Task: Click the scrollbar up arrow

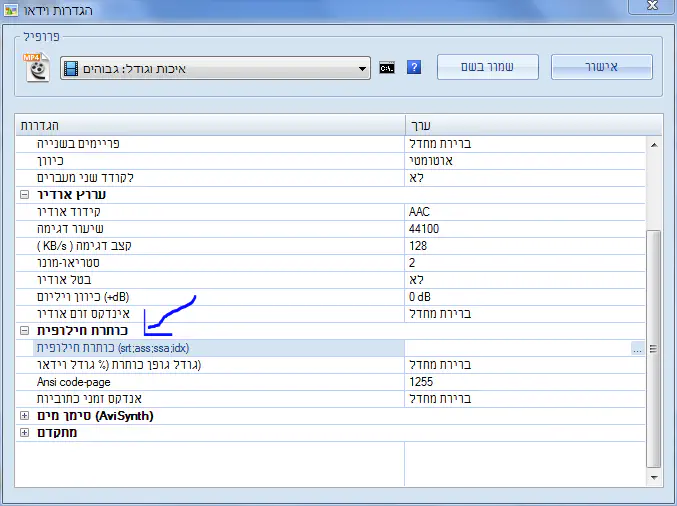Action: [654, 144]
